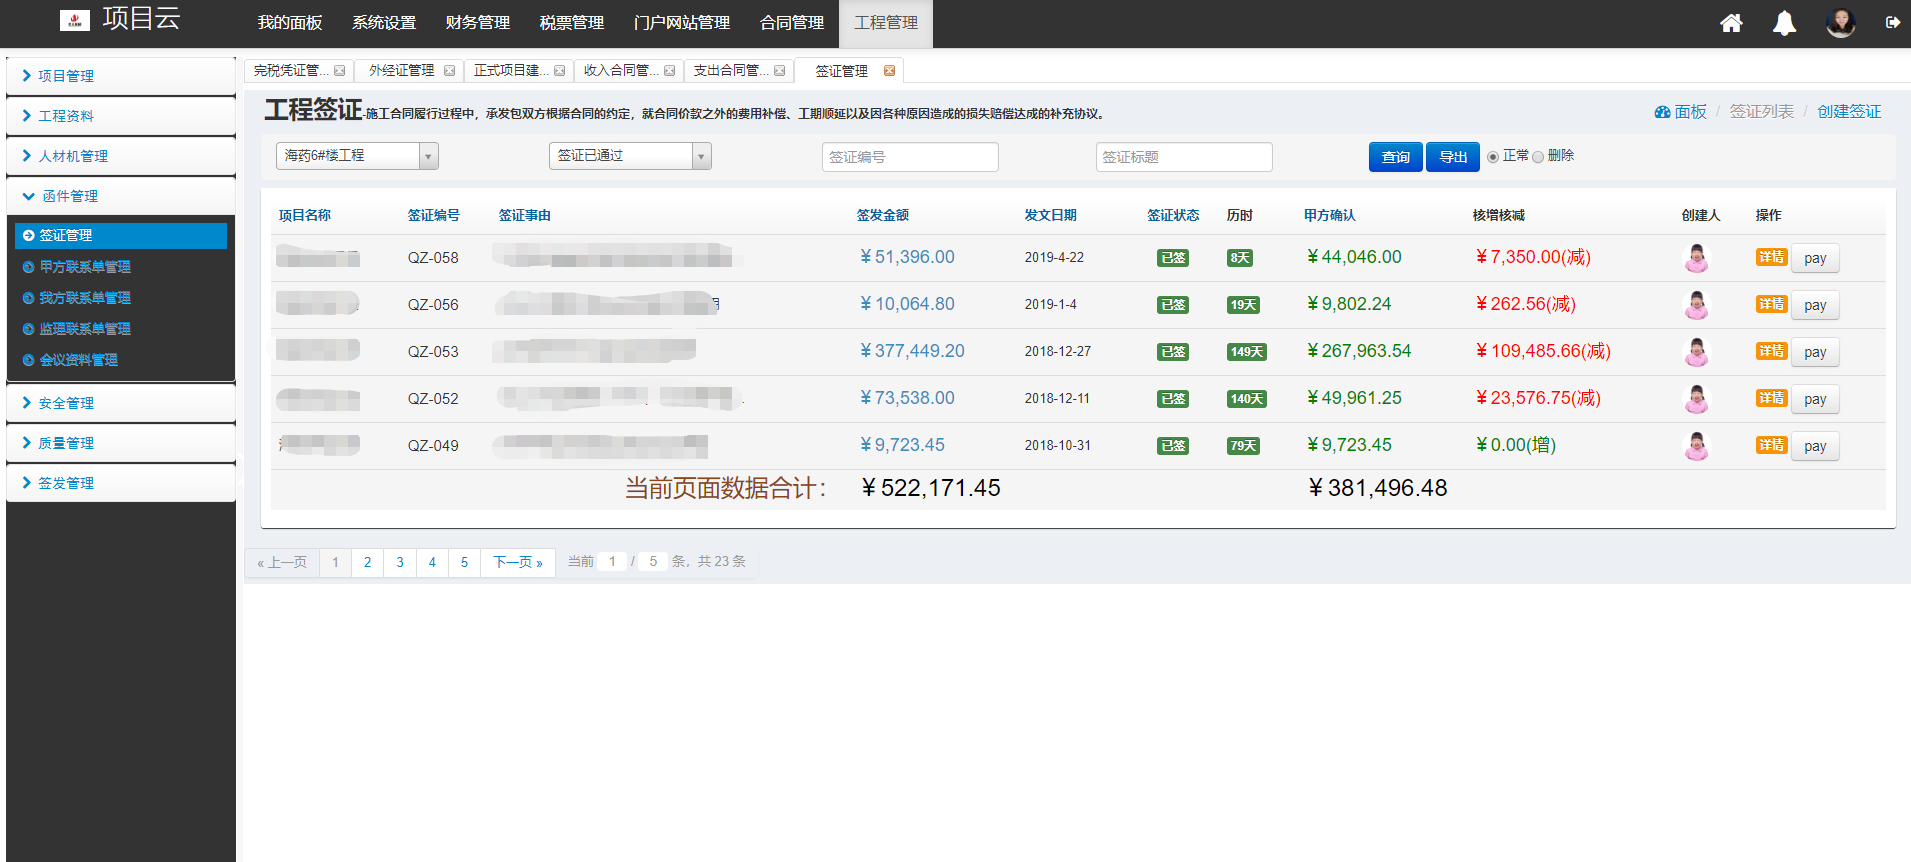
Task: Go to page 3 in pagination
Action: (400, 562)
